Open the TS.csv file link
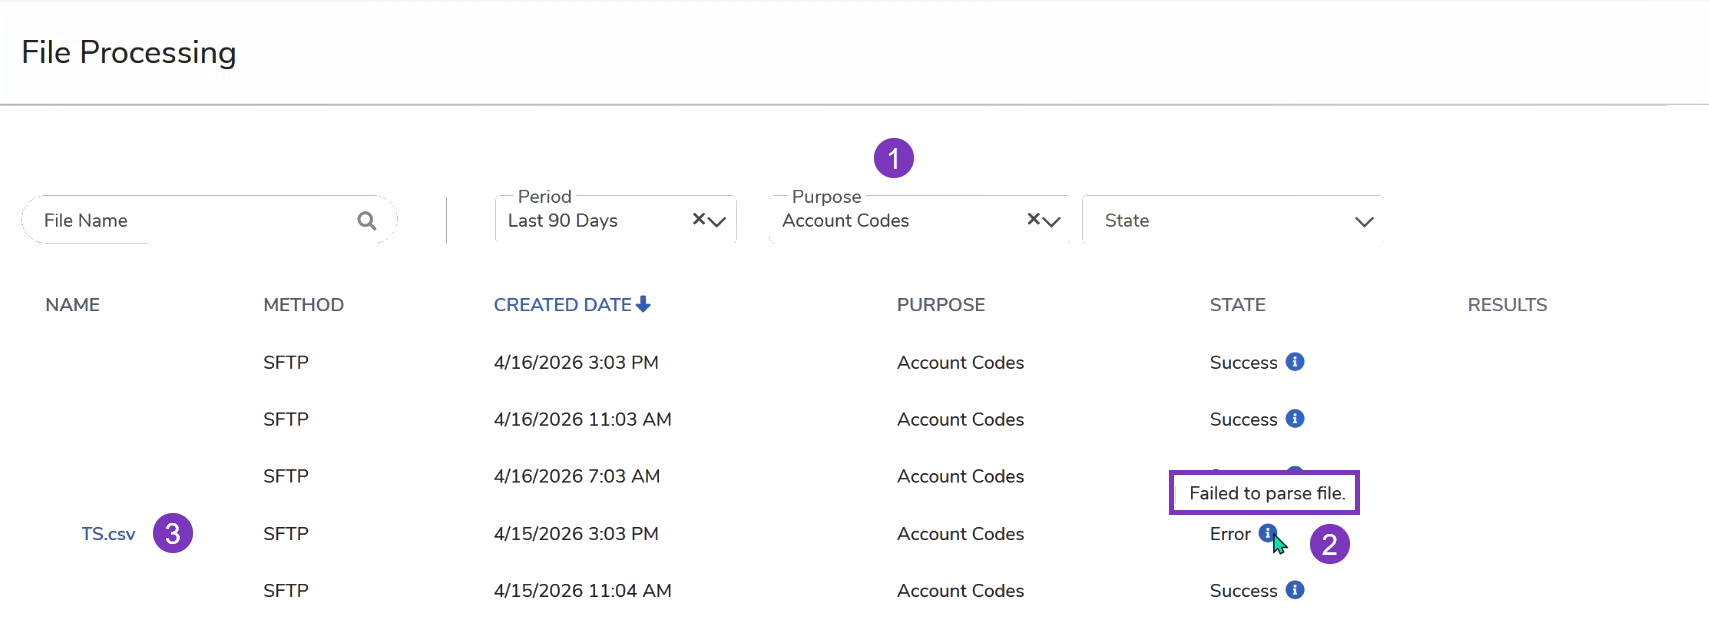1709x623 pixels. click(108, 534)
